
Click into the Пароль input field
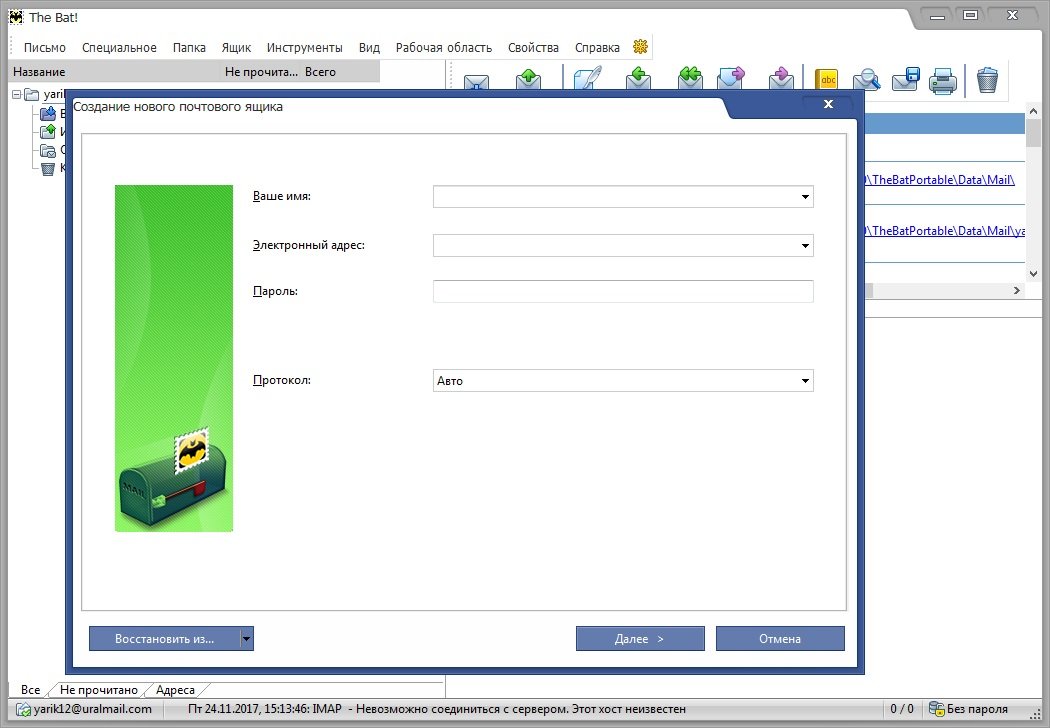point(622,291)
